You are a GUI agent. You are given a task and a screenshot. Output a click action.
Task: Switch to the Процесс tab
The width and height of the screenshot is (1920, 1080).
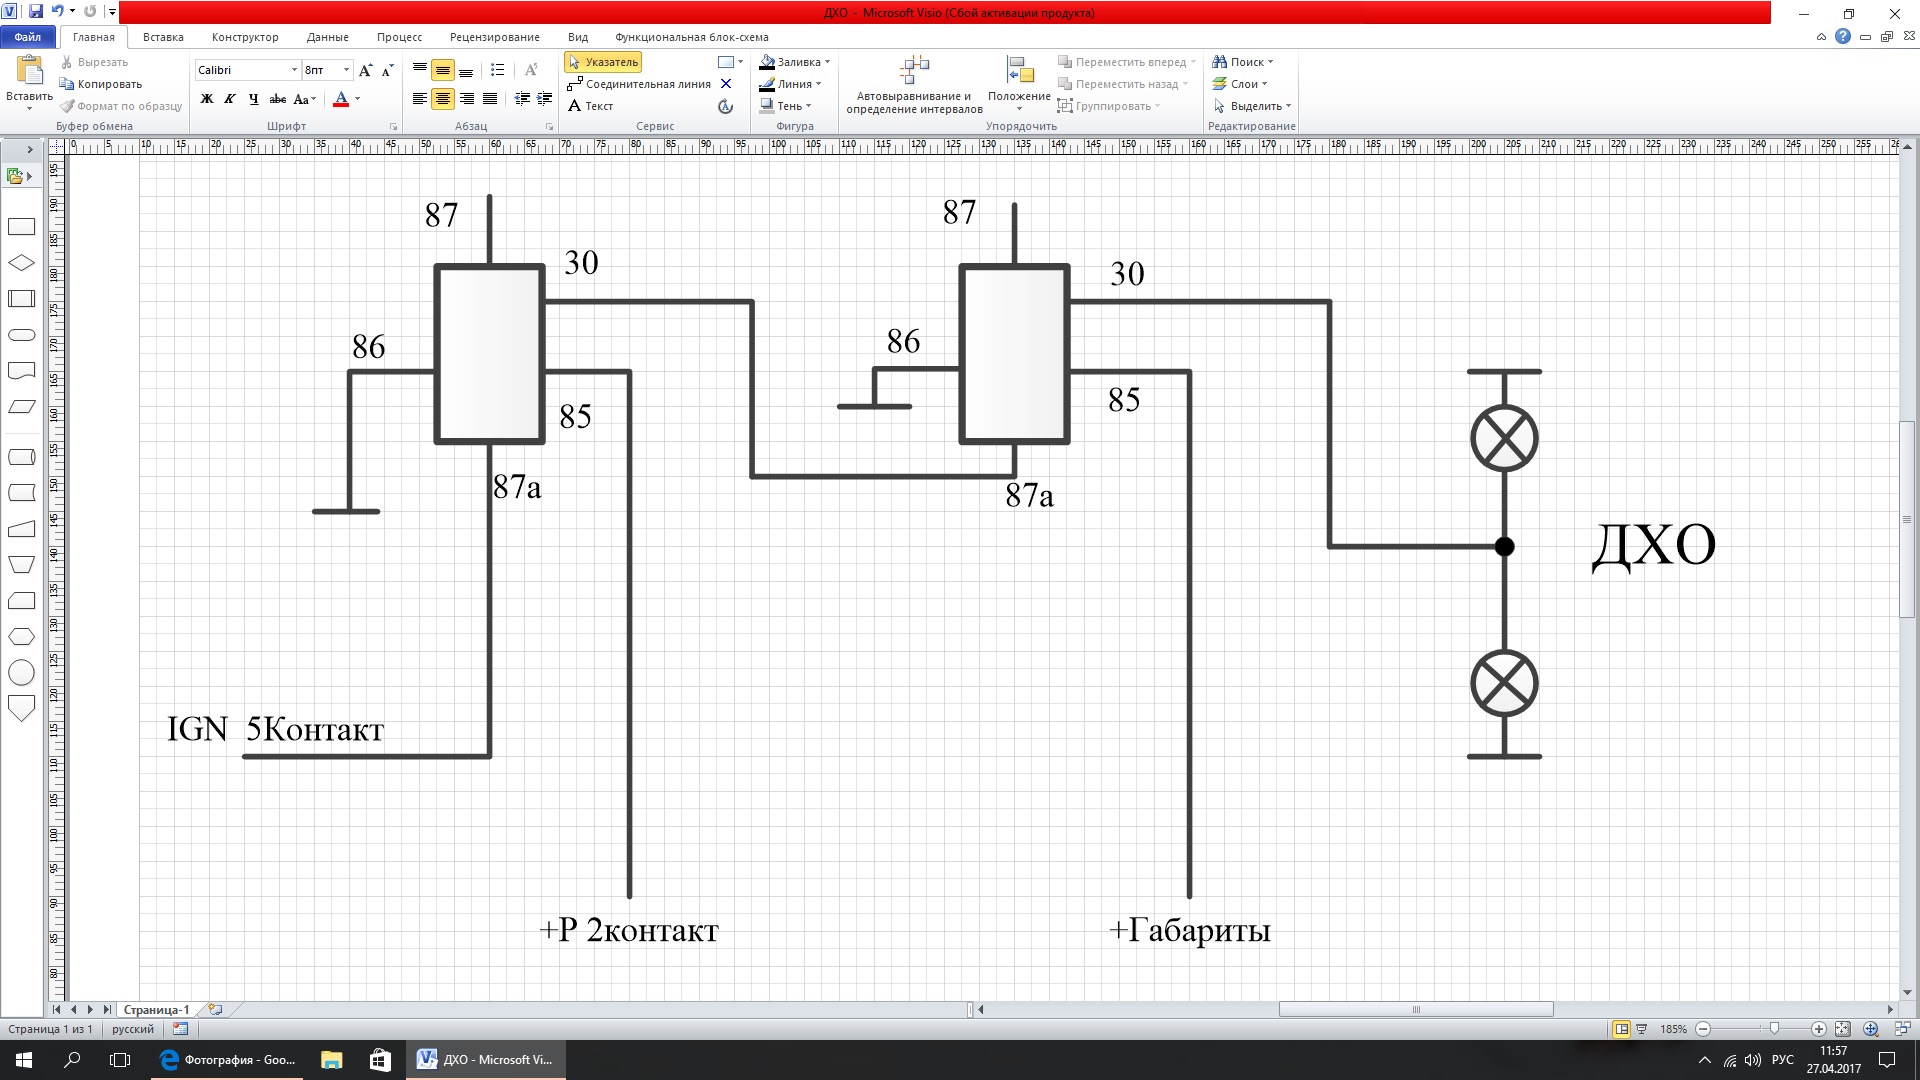(x=399, y=37)
